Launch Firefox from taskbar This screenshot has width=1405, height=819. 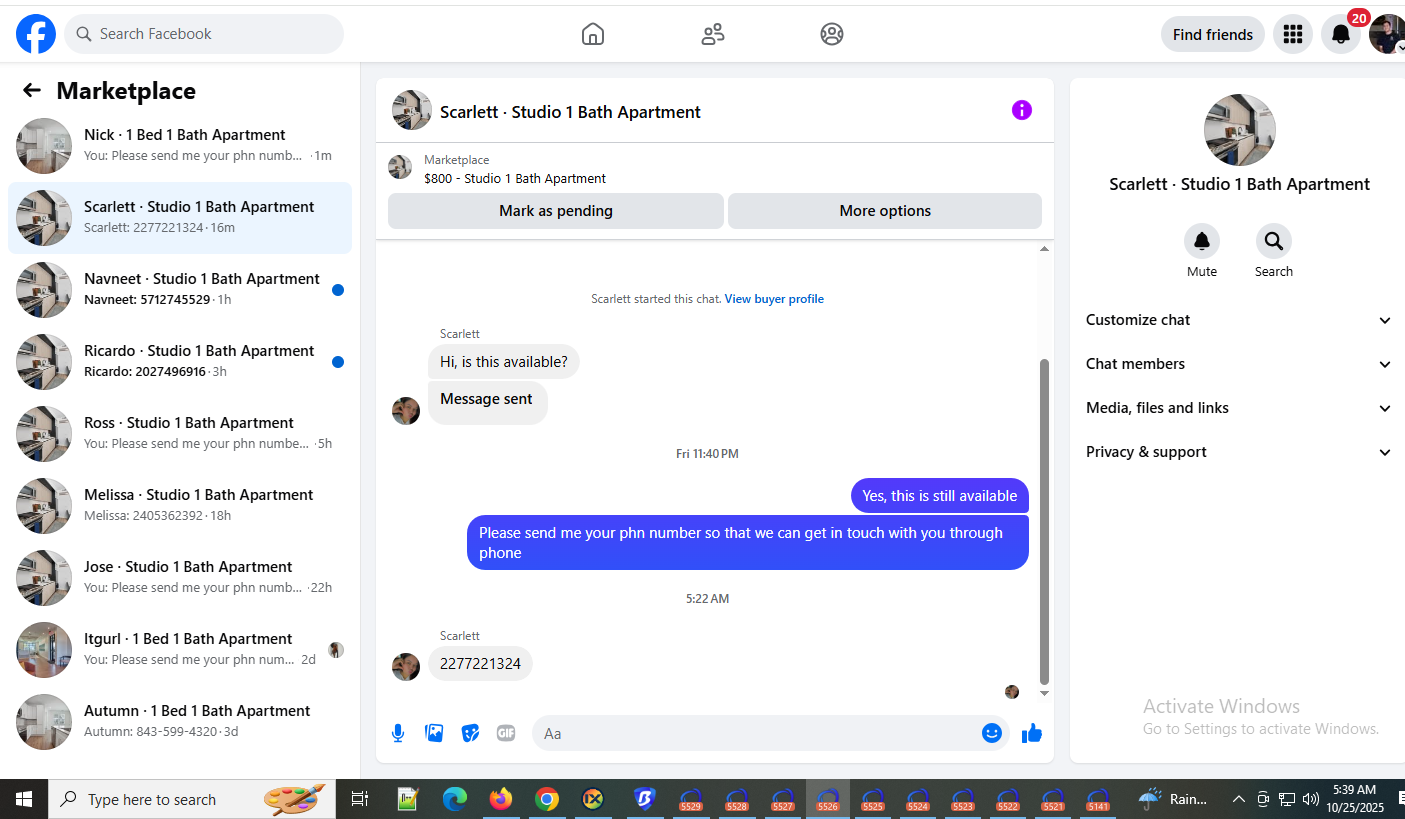pyautogui.click(x=501, y=799)
